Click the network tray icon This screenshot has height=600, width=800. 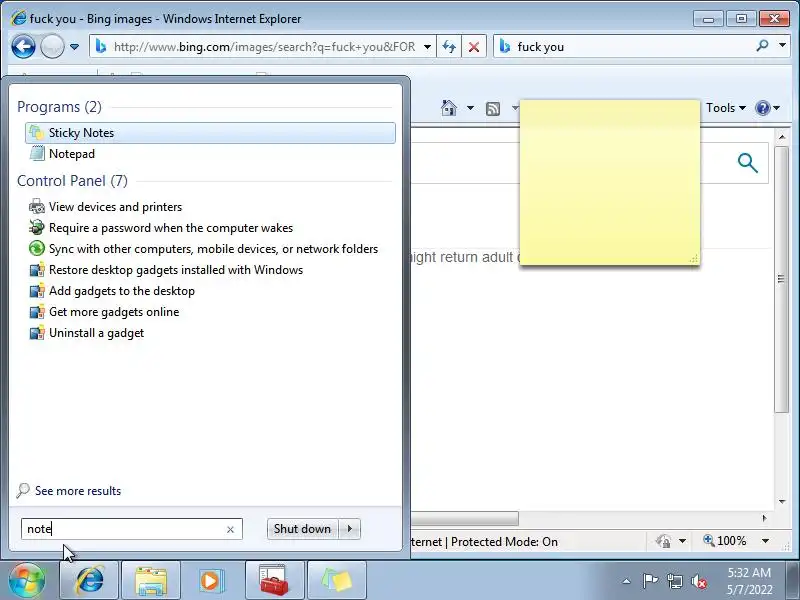pyautogui.click(x=674, y=581)
